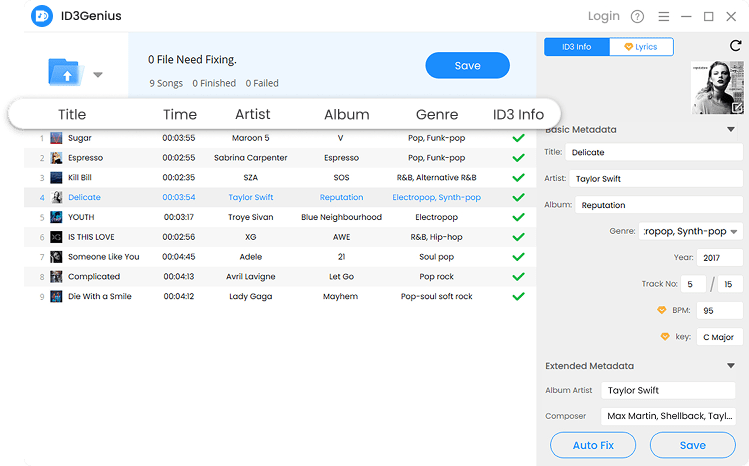Edit the total tracks field showing 15

731,284
